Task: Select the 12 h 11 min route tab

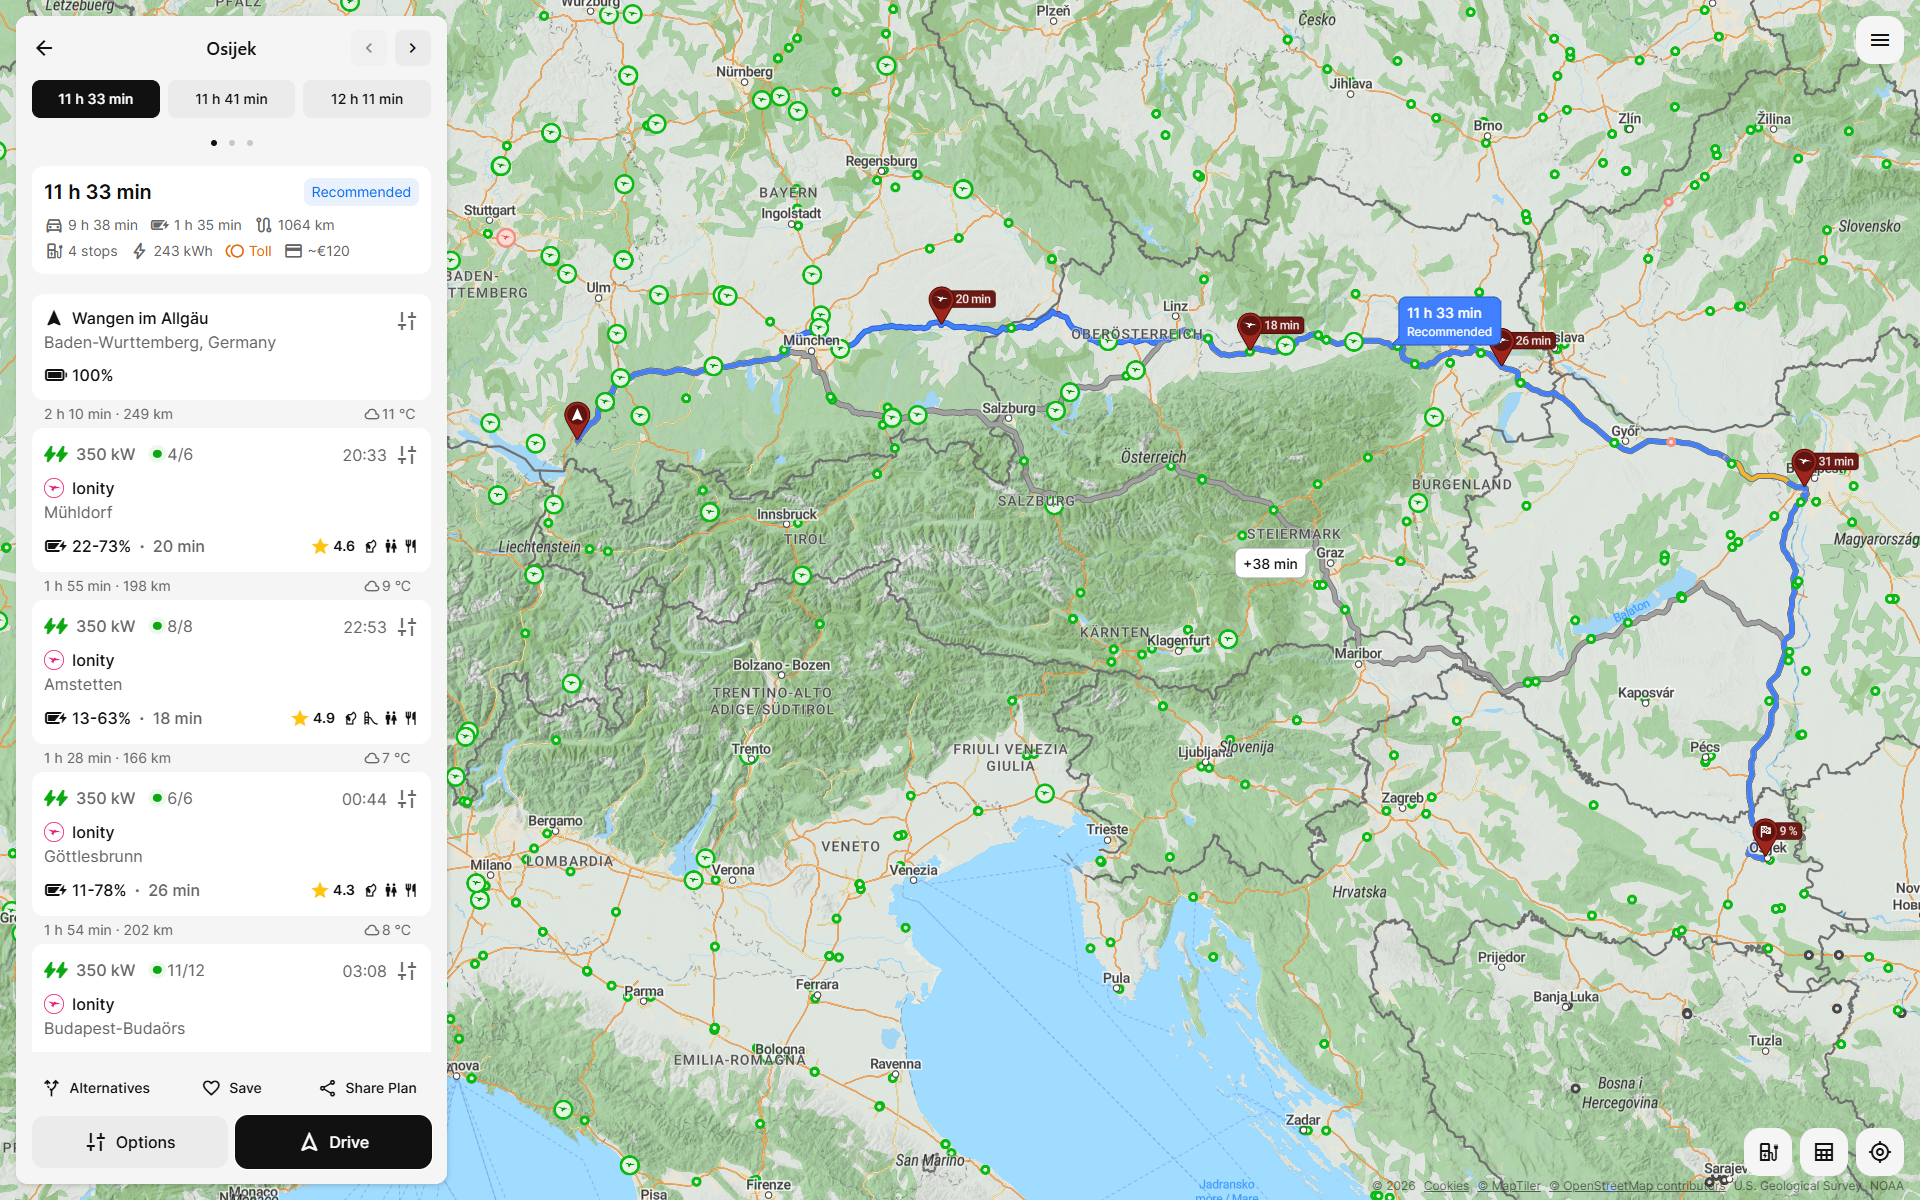Action: 367,99
